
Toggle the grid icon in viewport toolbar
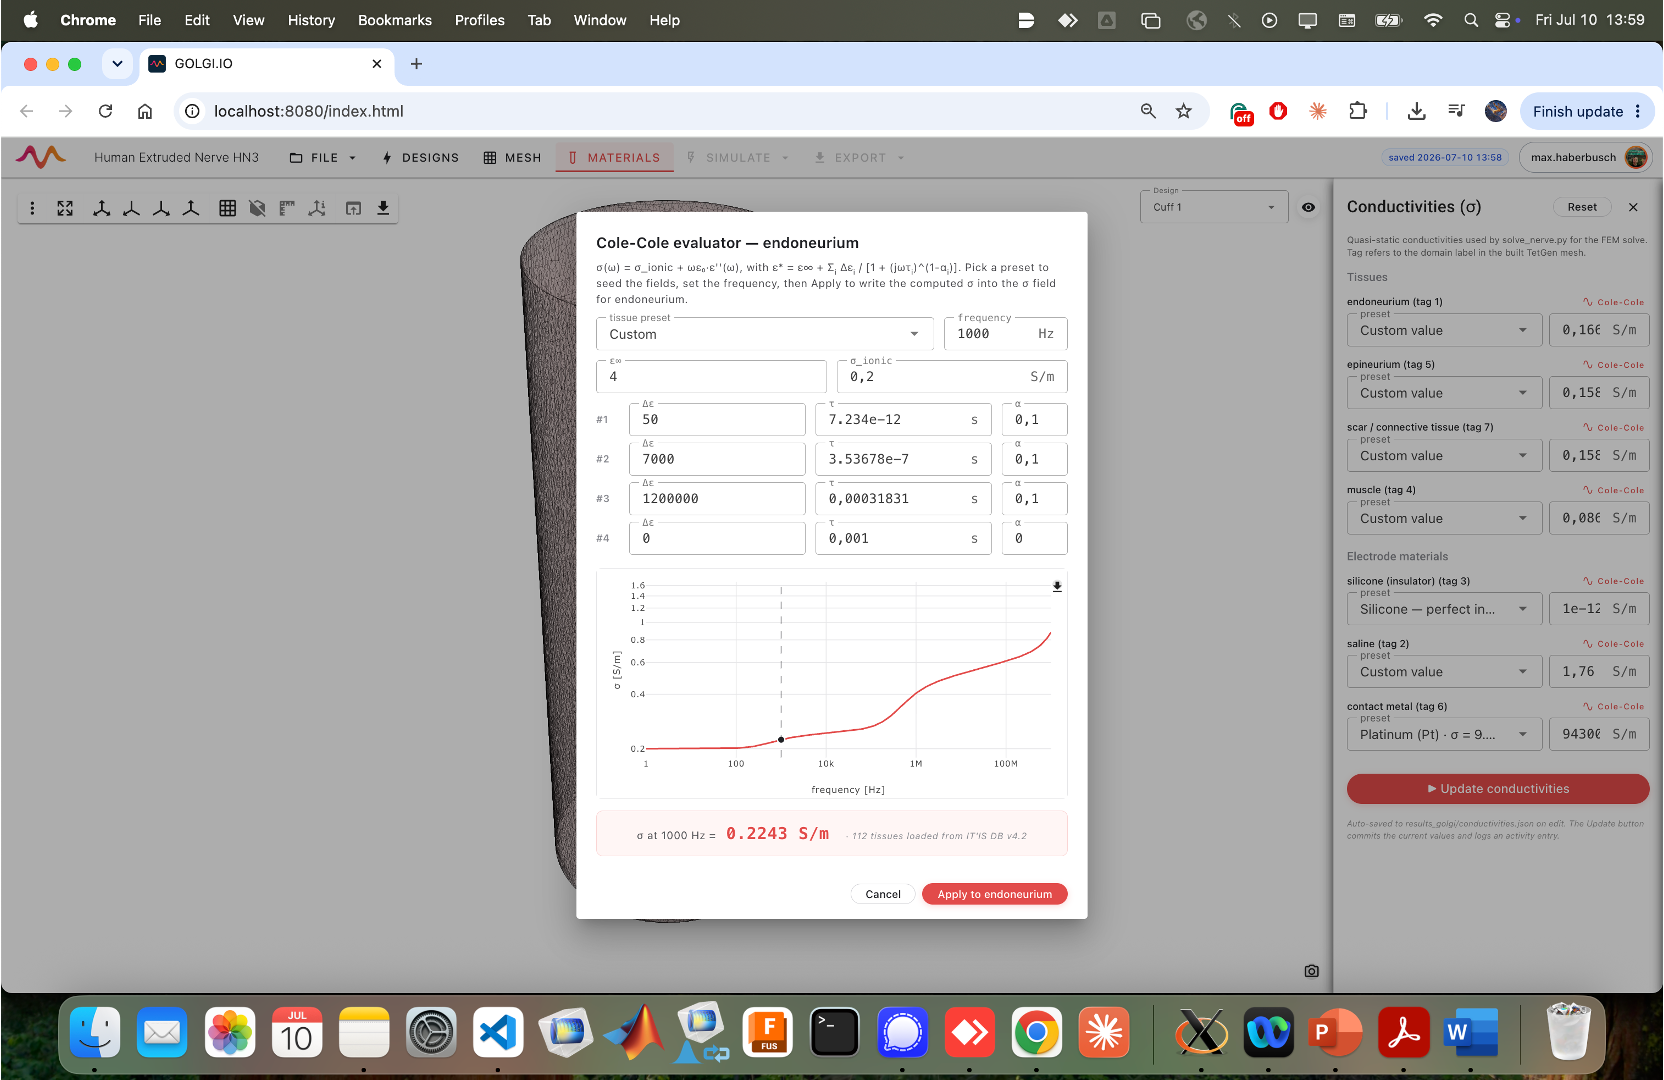tap(228, 208)
